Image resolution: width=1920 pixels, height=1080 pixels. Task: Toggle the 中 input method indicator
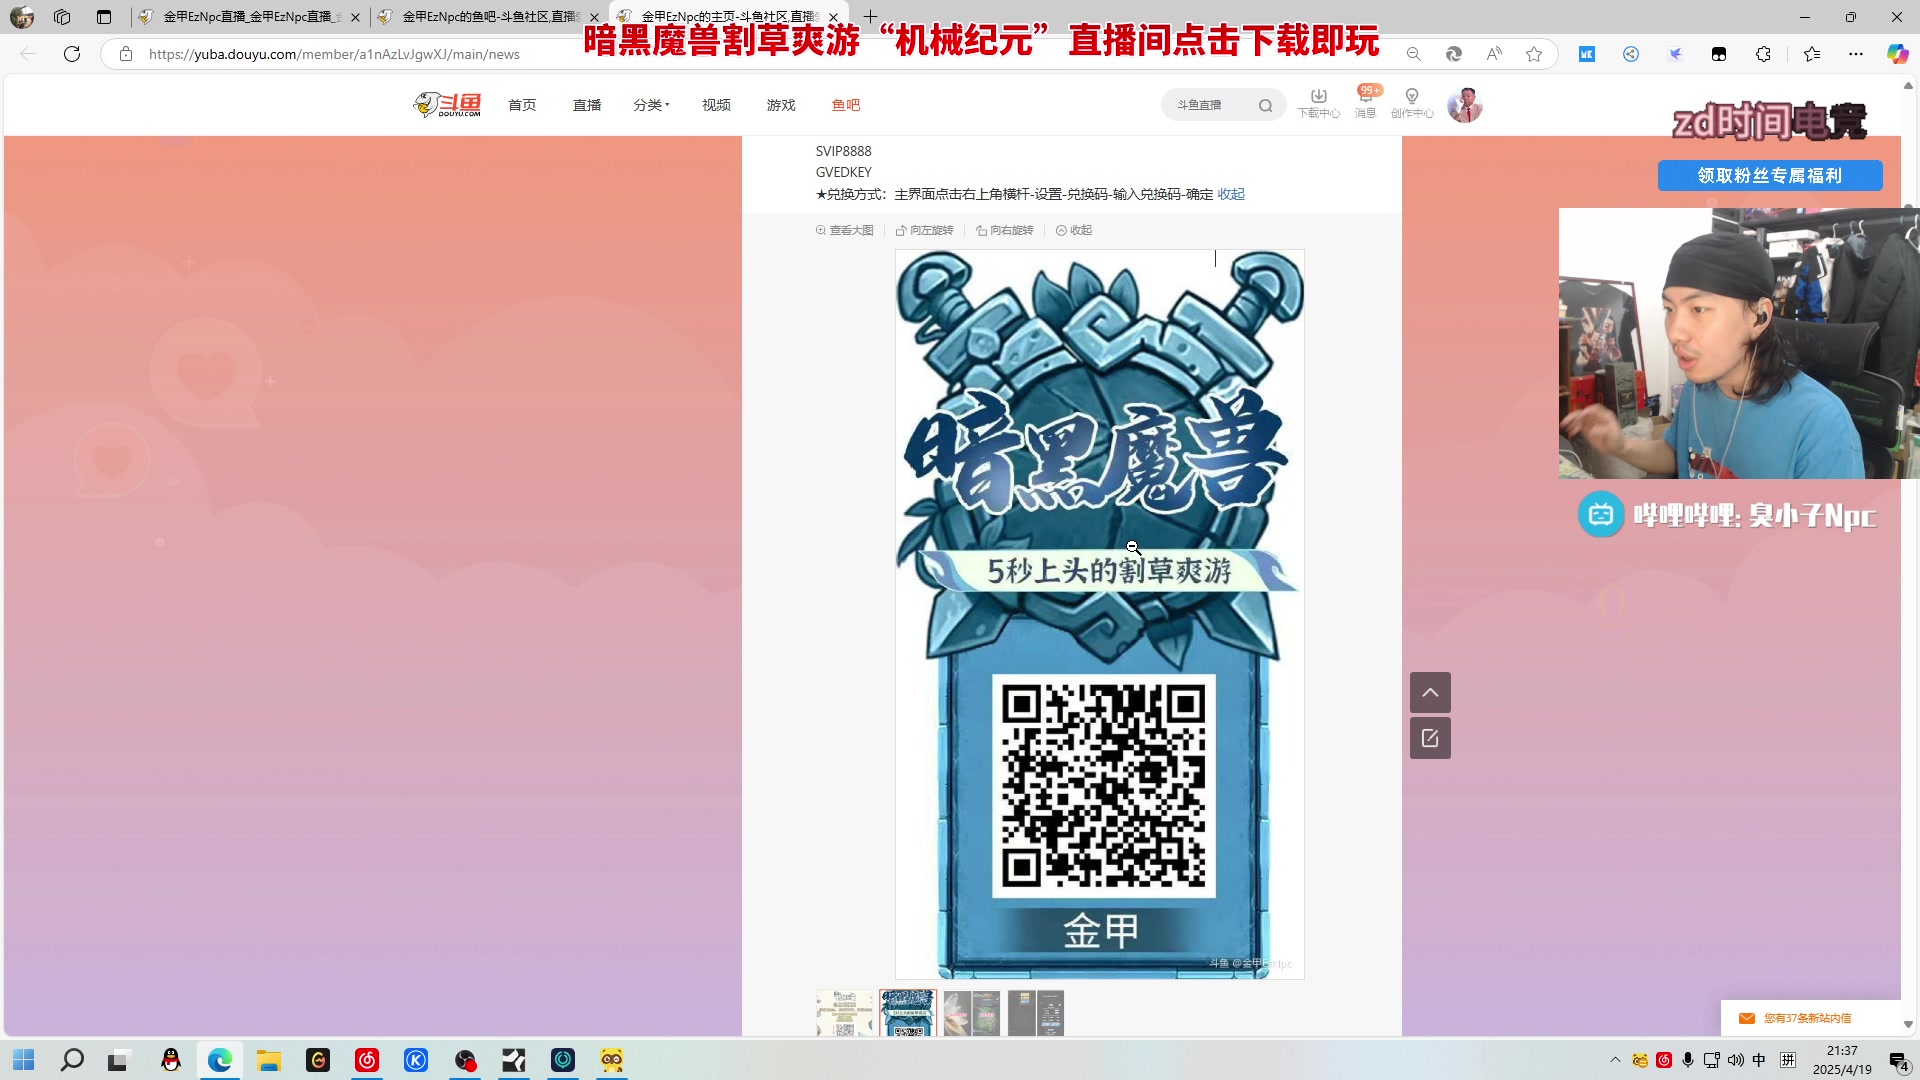[x=1759, y=1060]
